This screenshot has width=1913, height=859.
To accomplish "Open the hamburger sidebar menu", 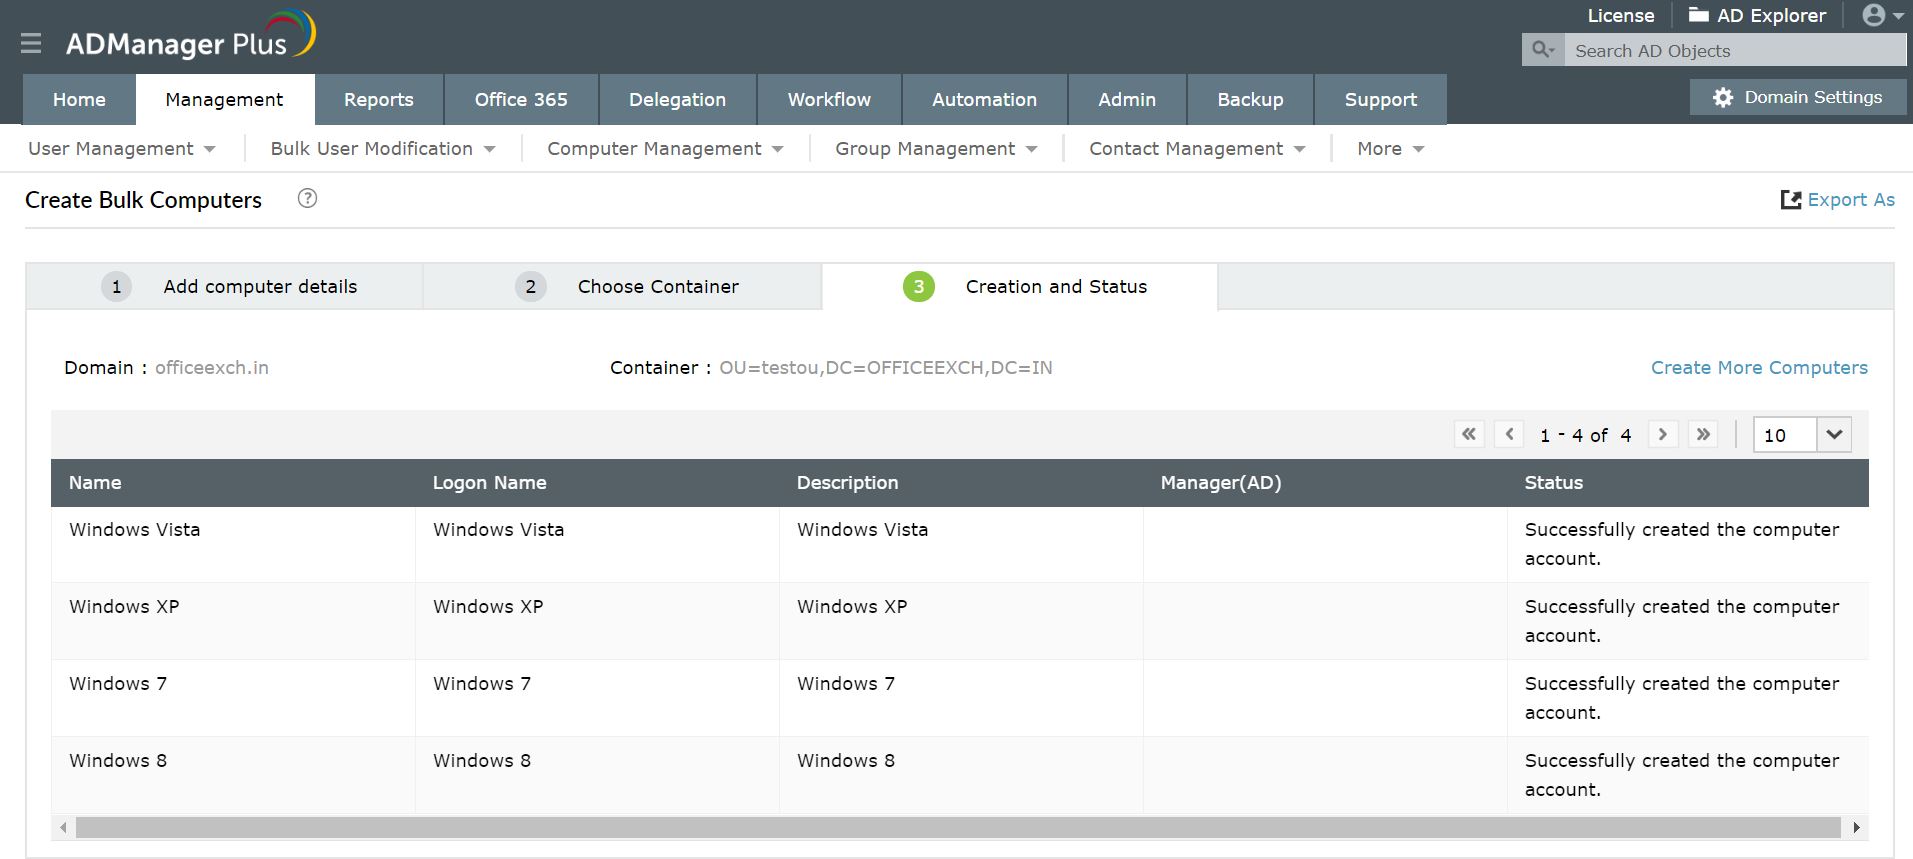I will click(x=31, y=43).
